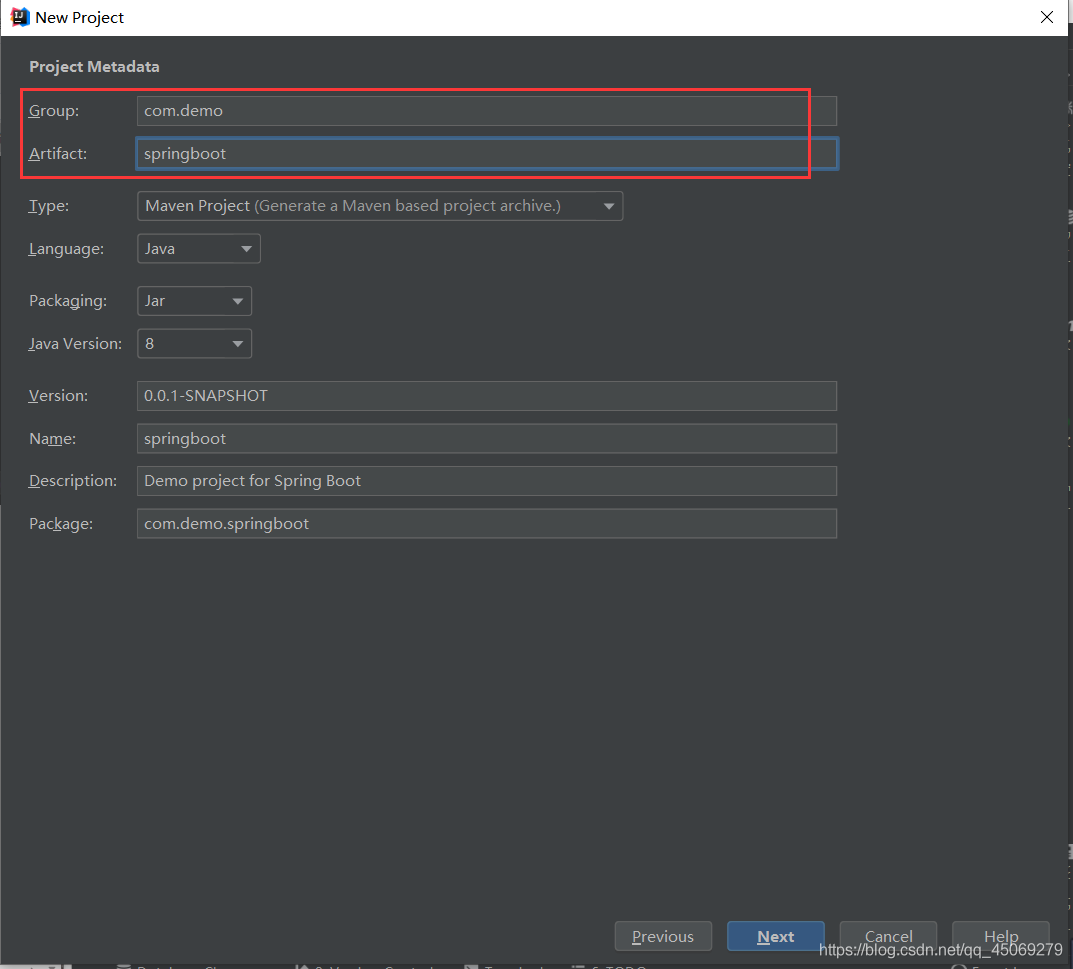Viewport: 1073px width, 969px height.
Task: Click the Name input field
Action: pos(486,439)
